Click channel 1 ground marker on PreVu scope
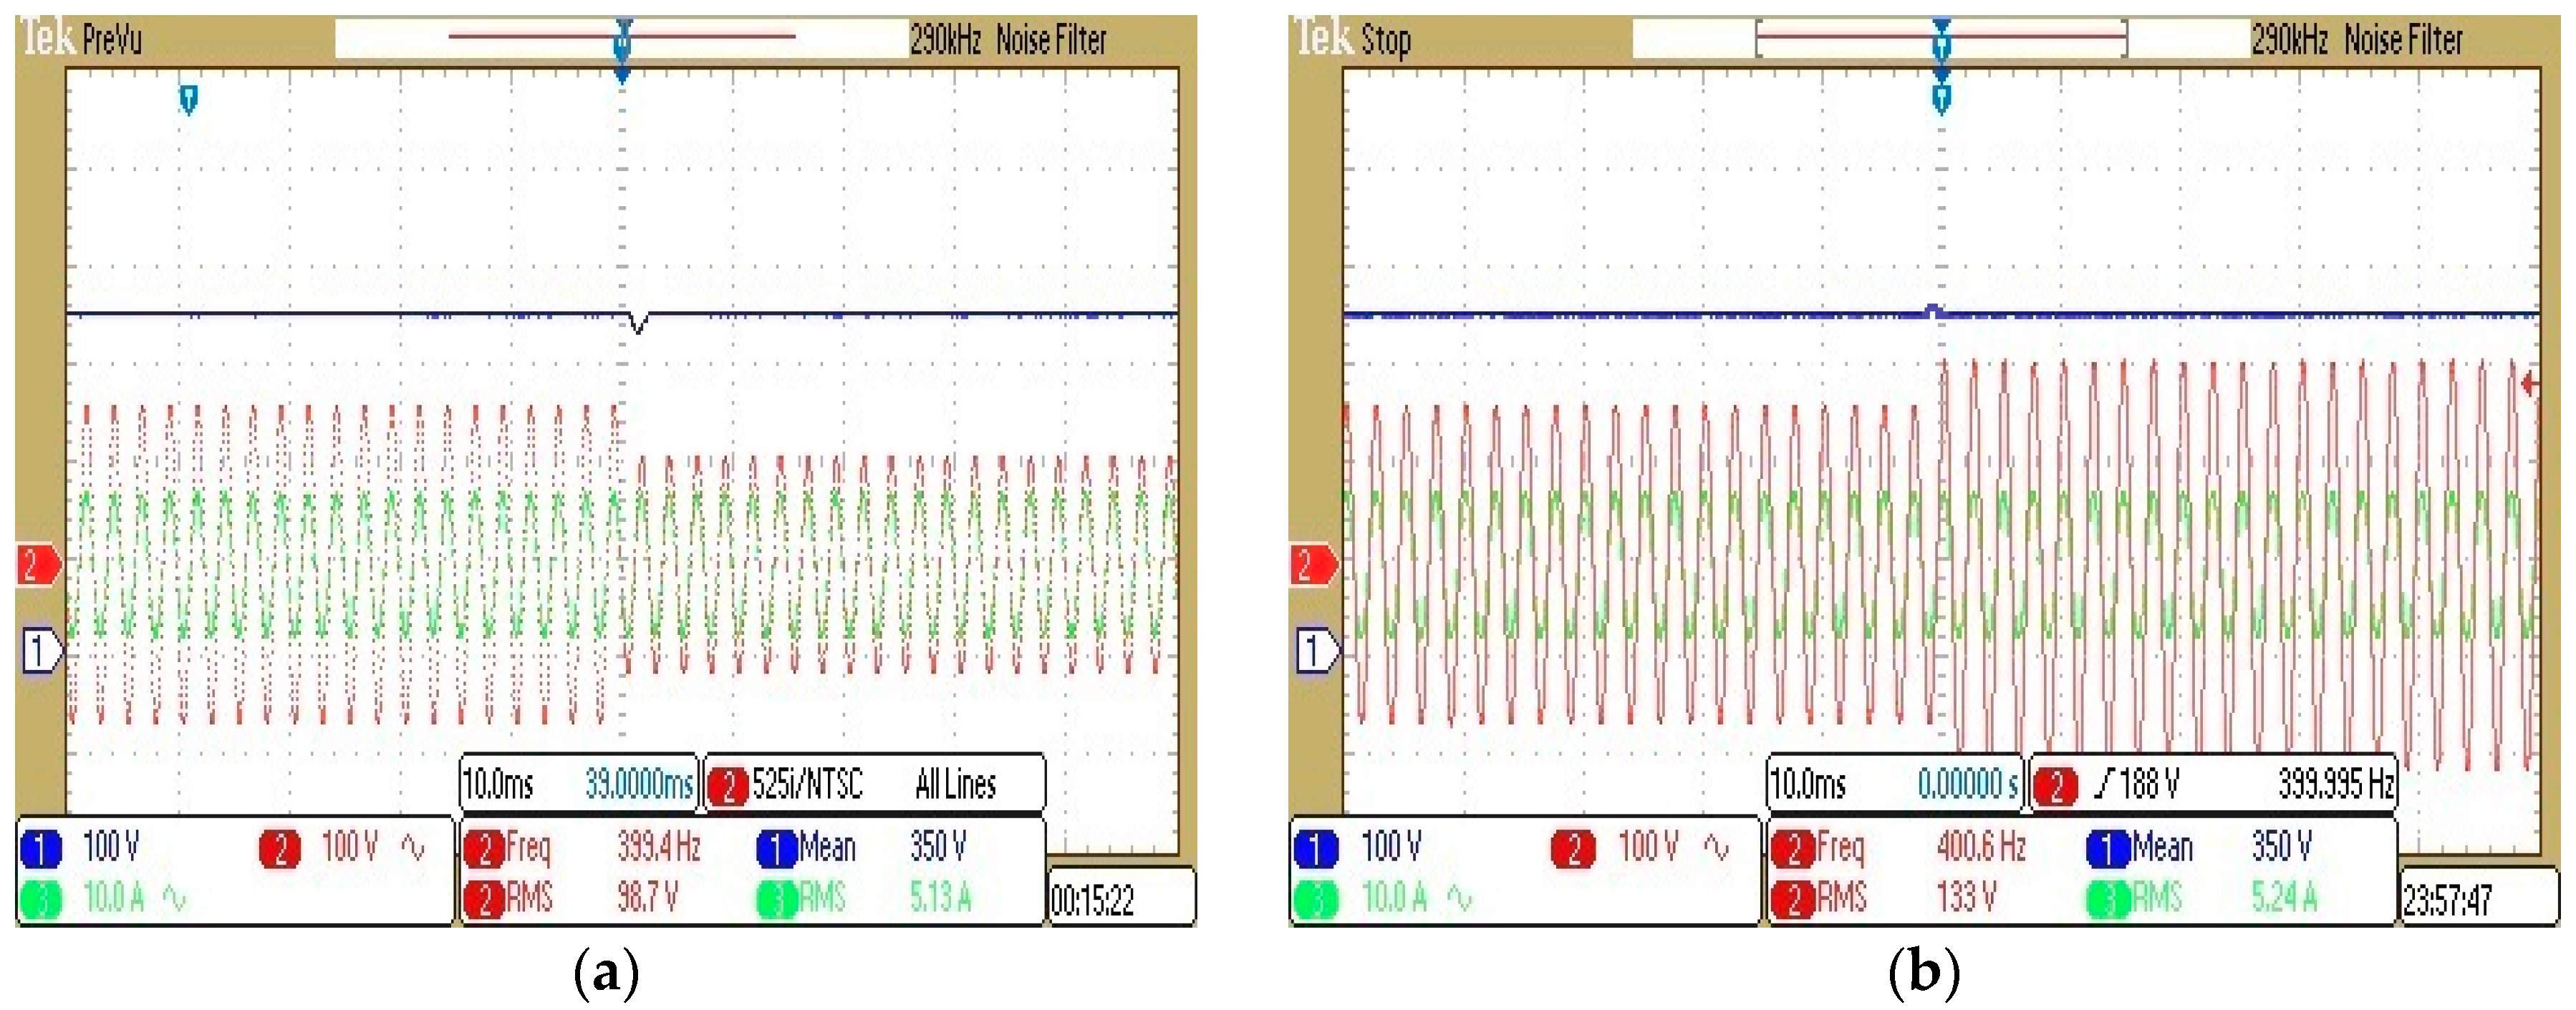The height and width of the screenshot is (1010, 2576). pyautogui.click(x=41, y=651)
